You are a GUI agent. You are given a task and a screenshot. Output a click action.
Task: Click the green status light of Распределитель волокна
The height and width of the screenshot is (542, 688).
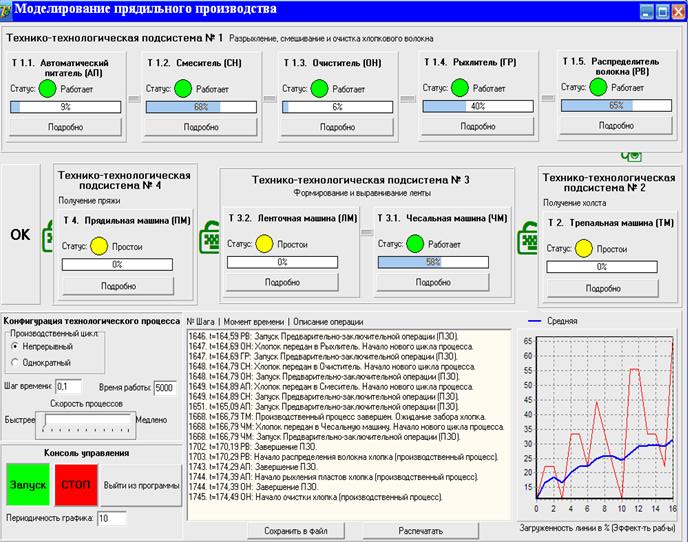tap(598, 87)
